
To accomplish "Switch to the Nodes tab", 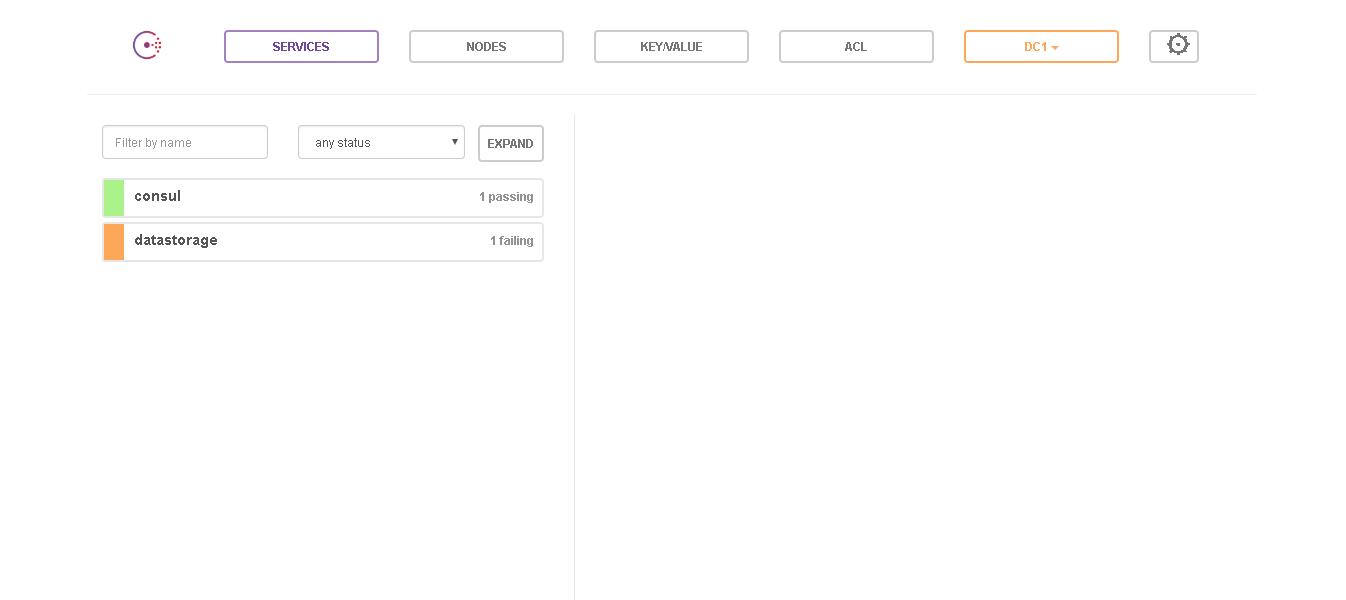I will coord(486,46).
